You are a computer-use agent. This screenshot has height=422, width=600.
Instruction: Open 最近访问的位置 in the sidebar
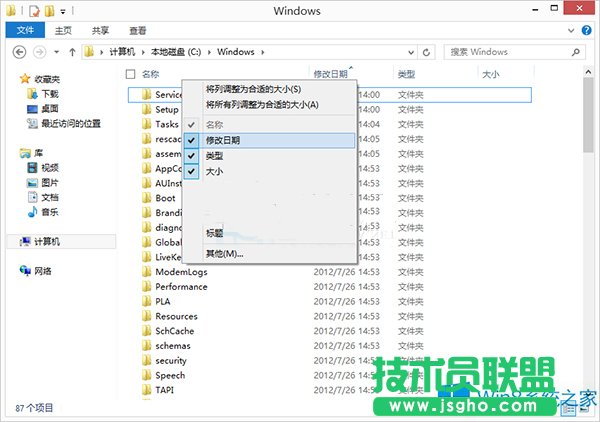pos(71,123)
